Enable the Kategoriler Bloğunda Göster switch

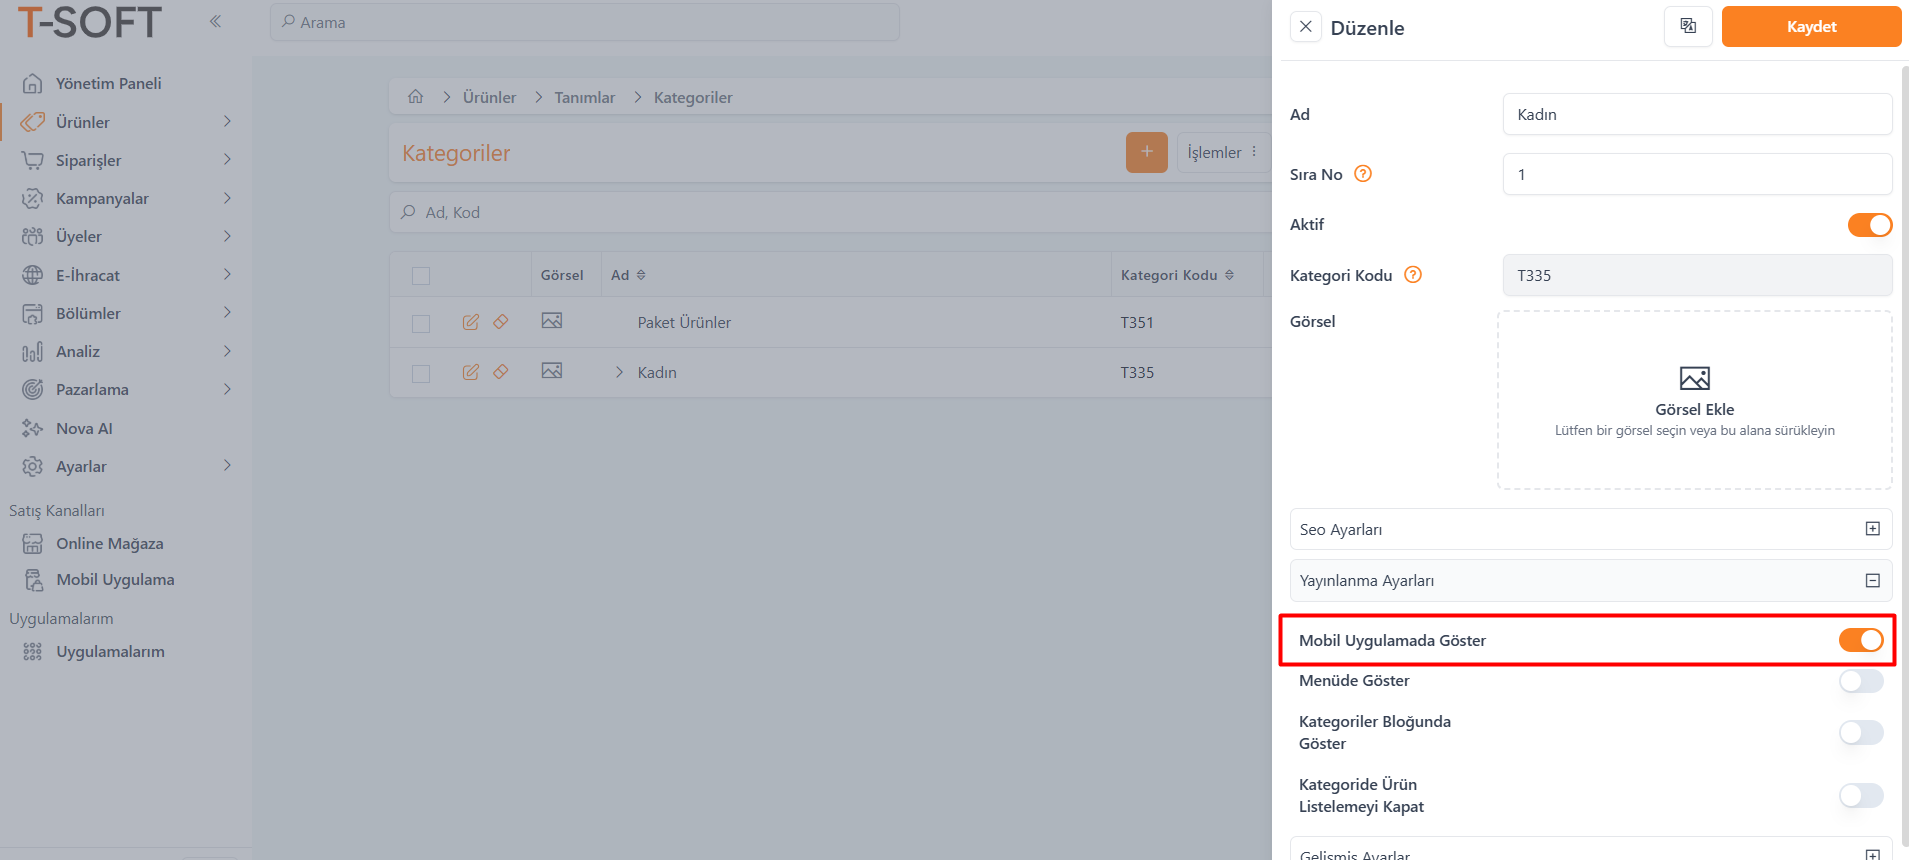(x=1861, y=732)
